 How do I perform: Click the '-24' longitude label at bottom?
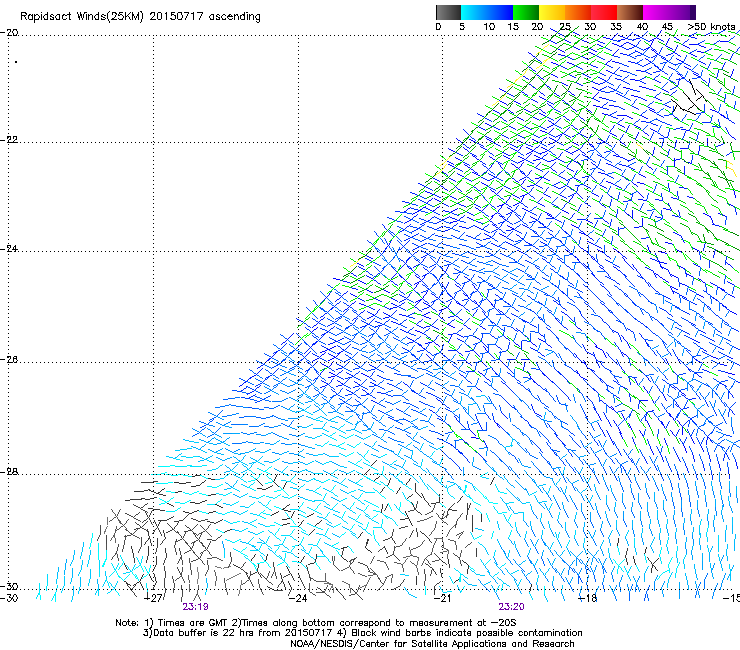point(298,598)
